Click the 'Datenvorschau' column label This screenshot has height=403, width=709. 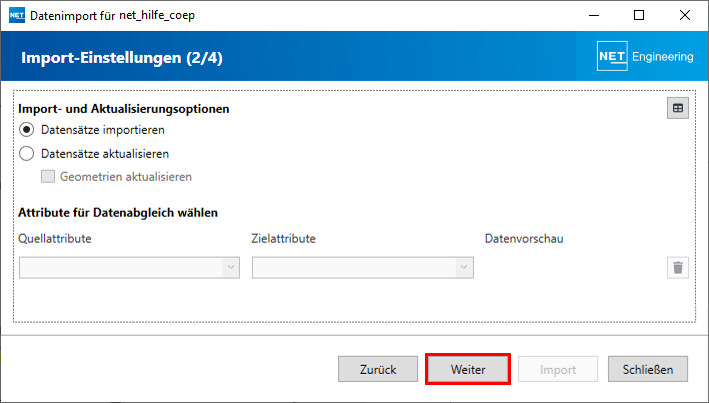[x=524, y=238]
